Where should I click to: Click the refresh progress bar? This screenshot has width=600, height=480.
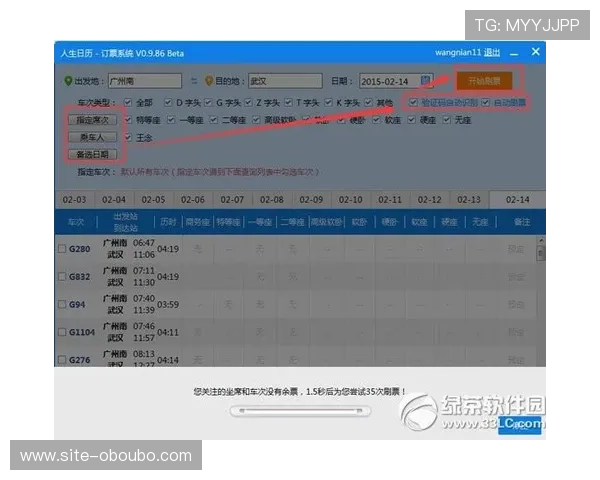[x=300, y=411]
